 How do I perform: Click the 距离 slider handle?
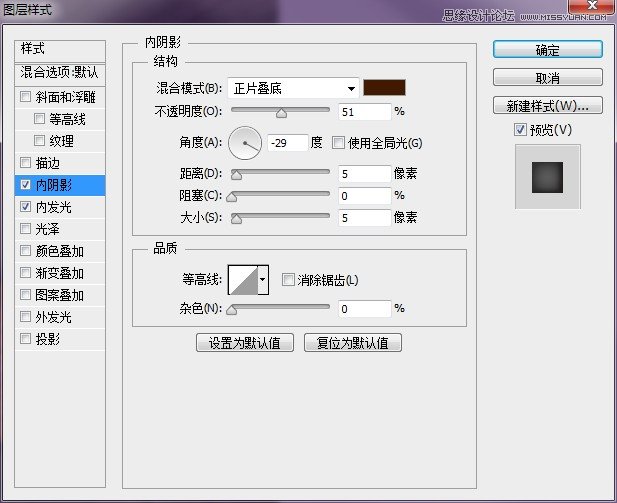236,175
